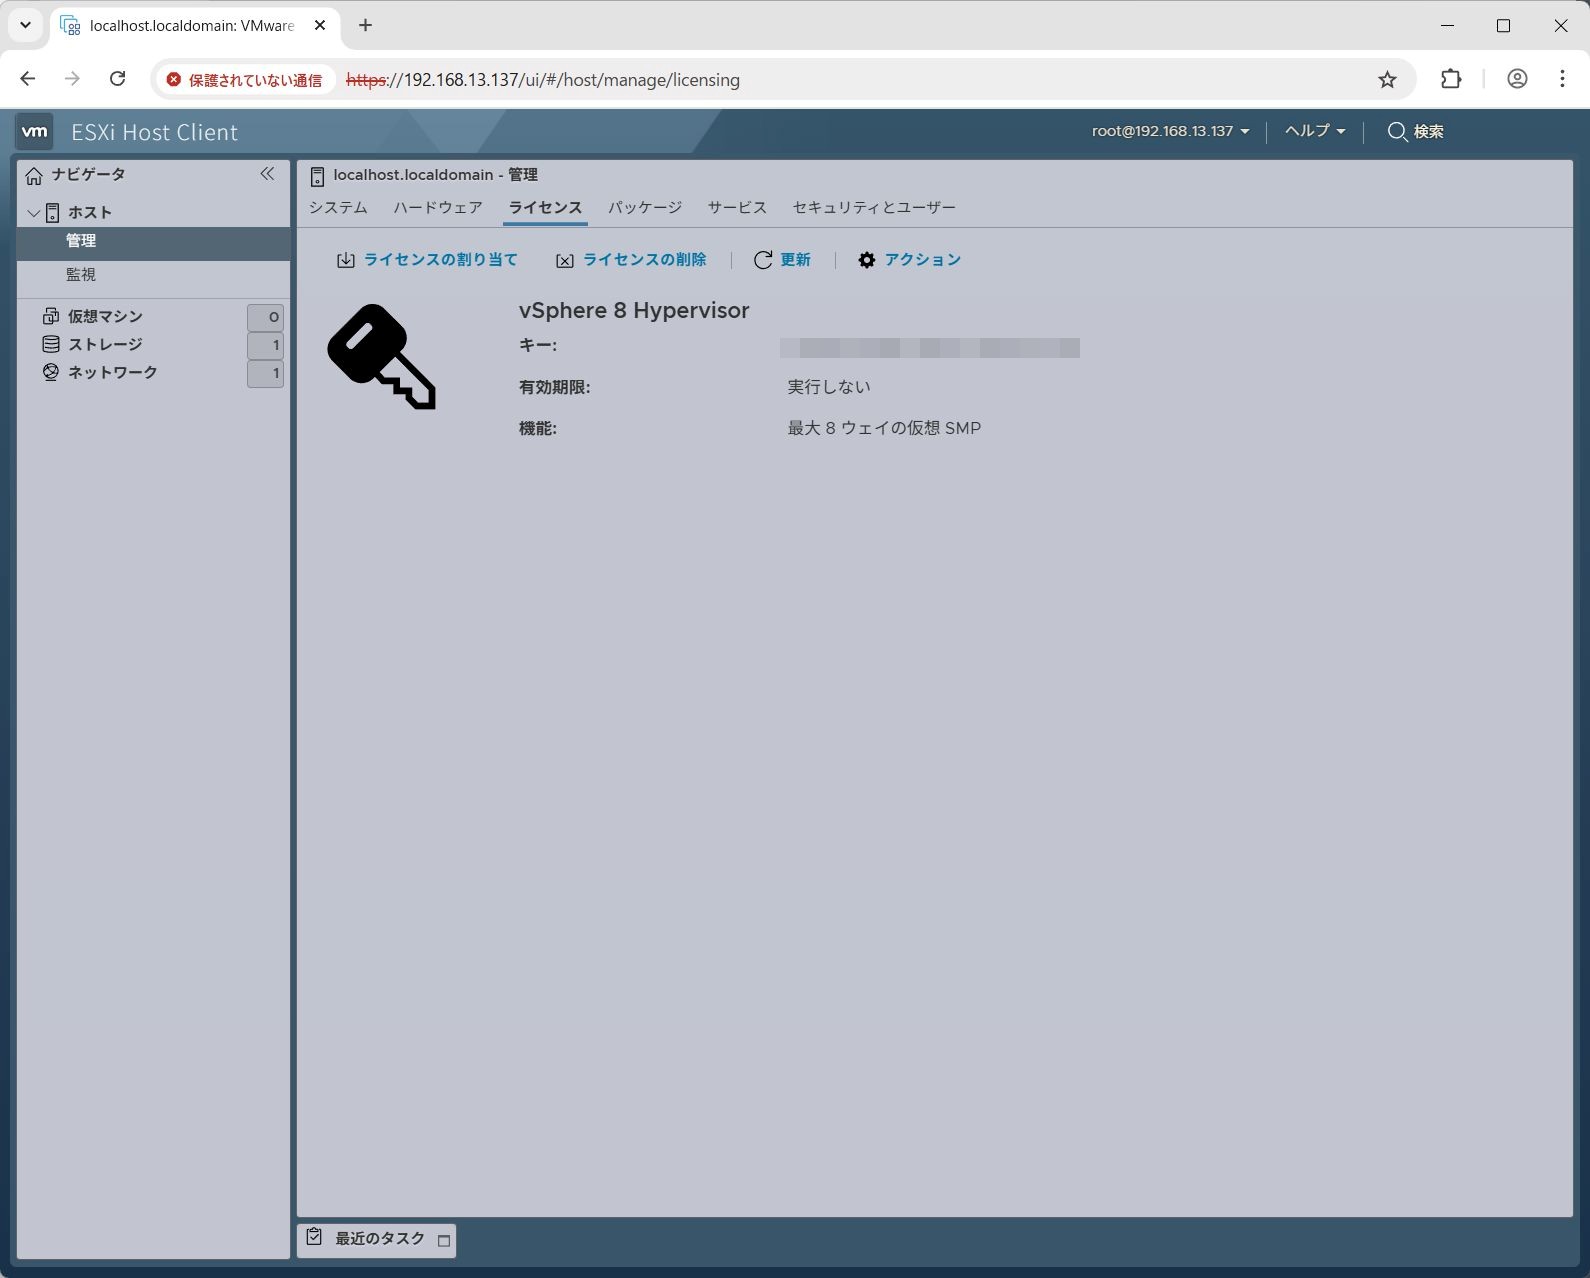Bookmark this page with star icon

pos(1387,79)
